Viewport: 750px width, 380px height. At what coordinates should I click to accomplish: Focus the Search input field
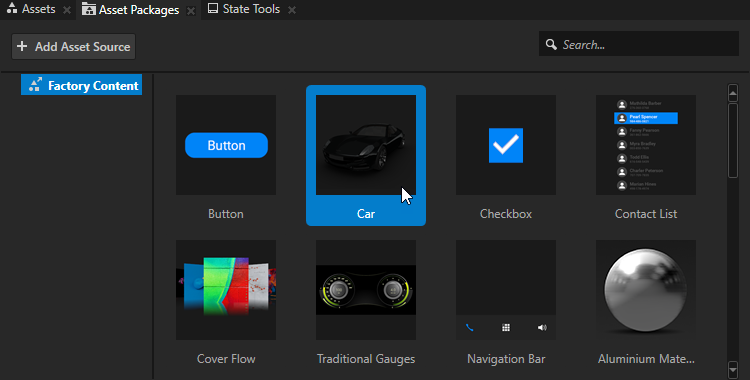tap(639, 44)
